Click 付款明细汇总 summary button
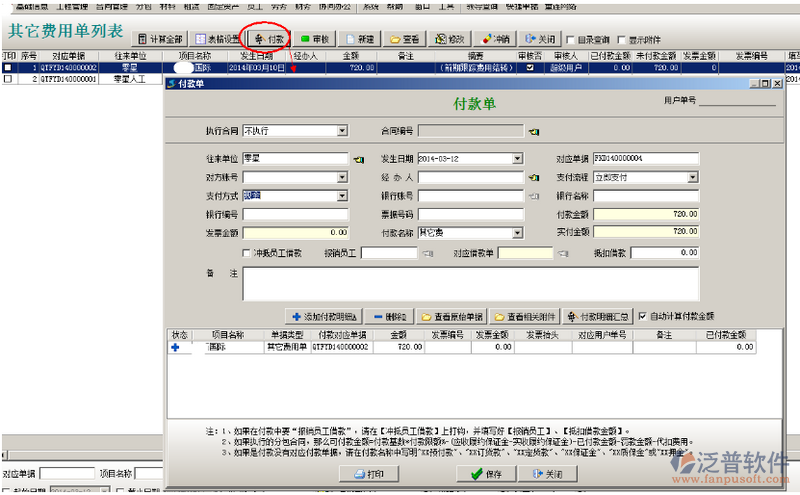Screen dimensions: 800x495 coord(598,317)
